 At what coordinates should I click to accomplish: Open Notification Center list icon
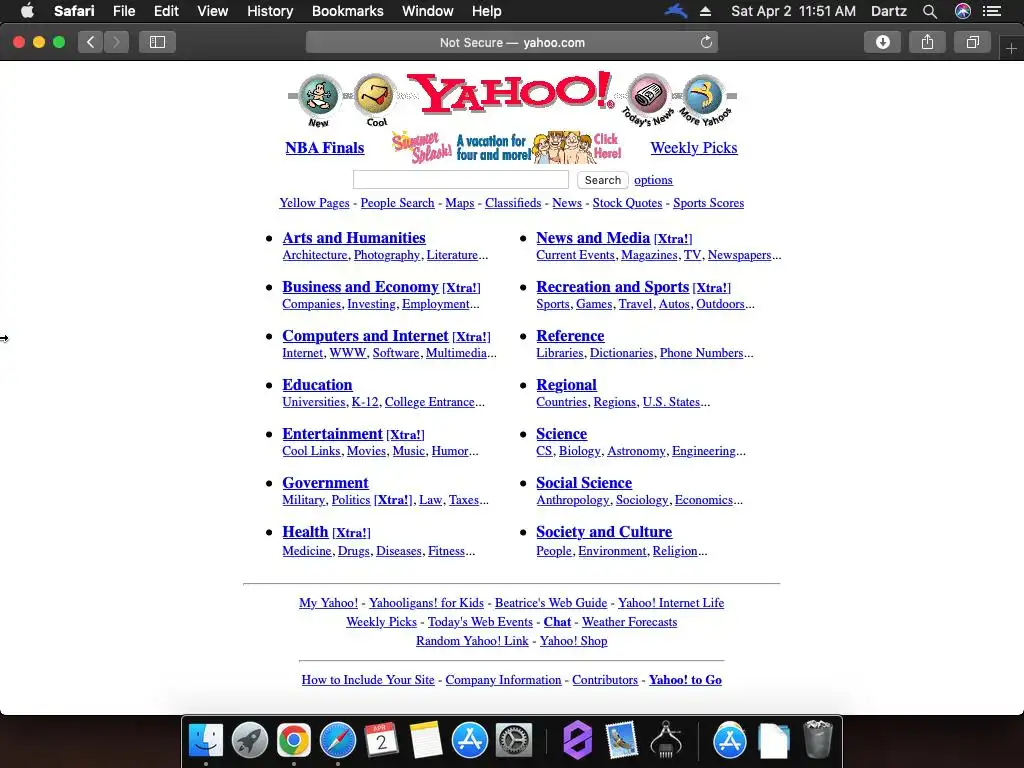click(992, 11)
